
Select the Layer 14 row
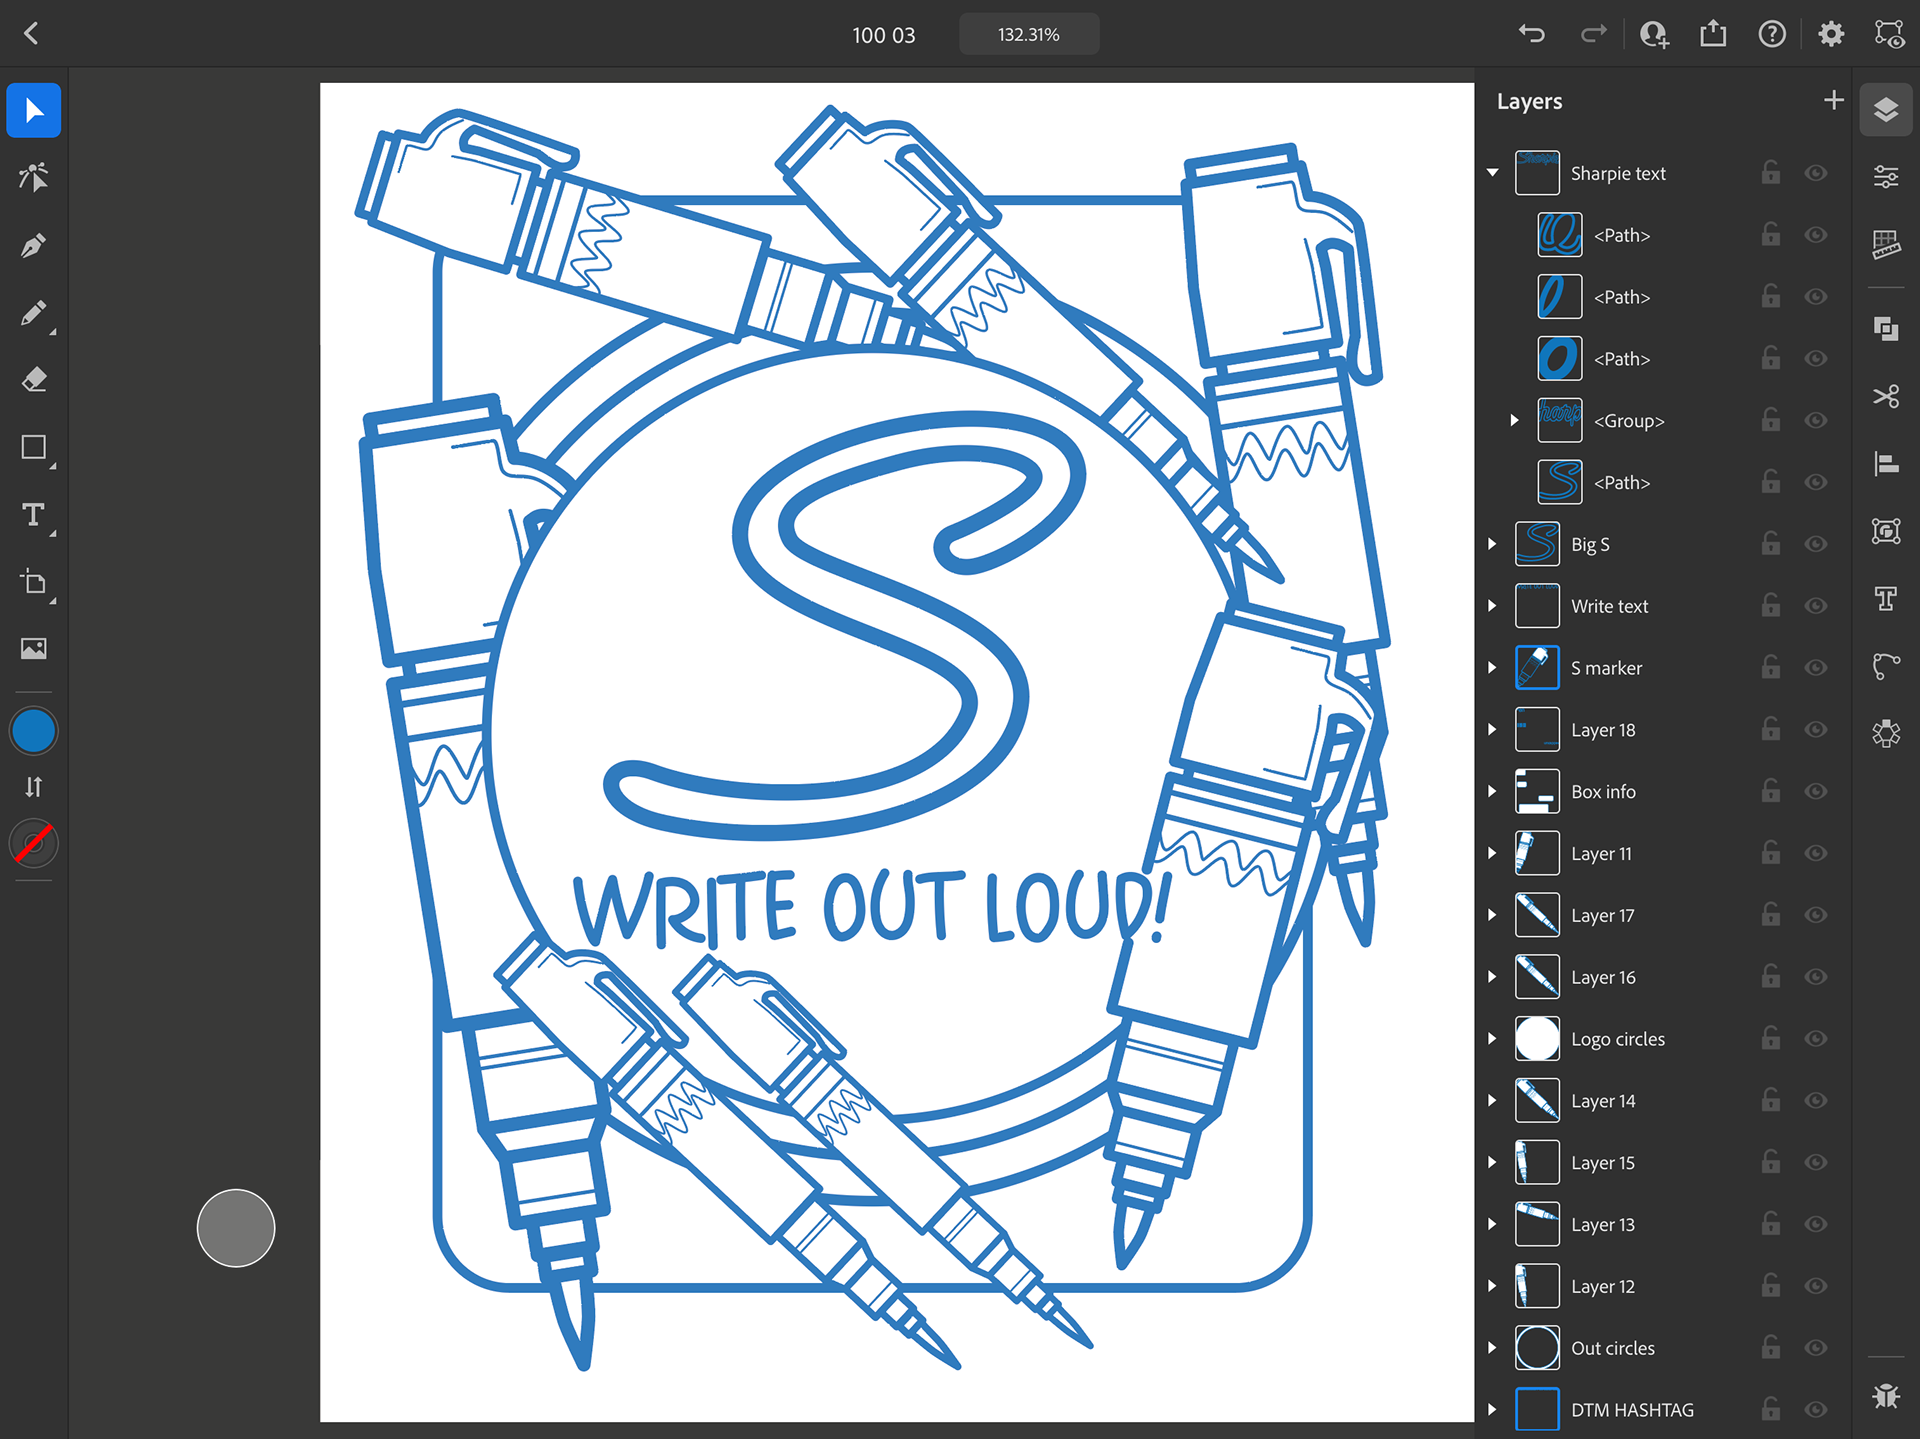click(1662, 1100)
